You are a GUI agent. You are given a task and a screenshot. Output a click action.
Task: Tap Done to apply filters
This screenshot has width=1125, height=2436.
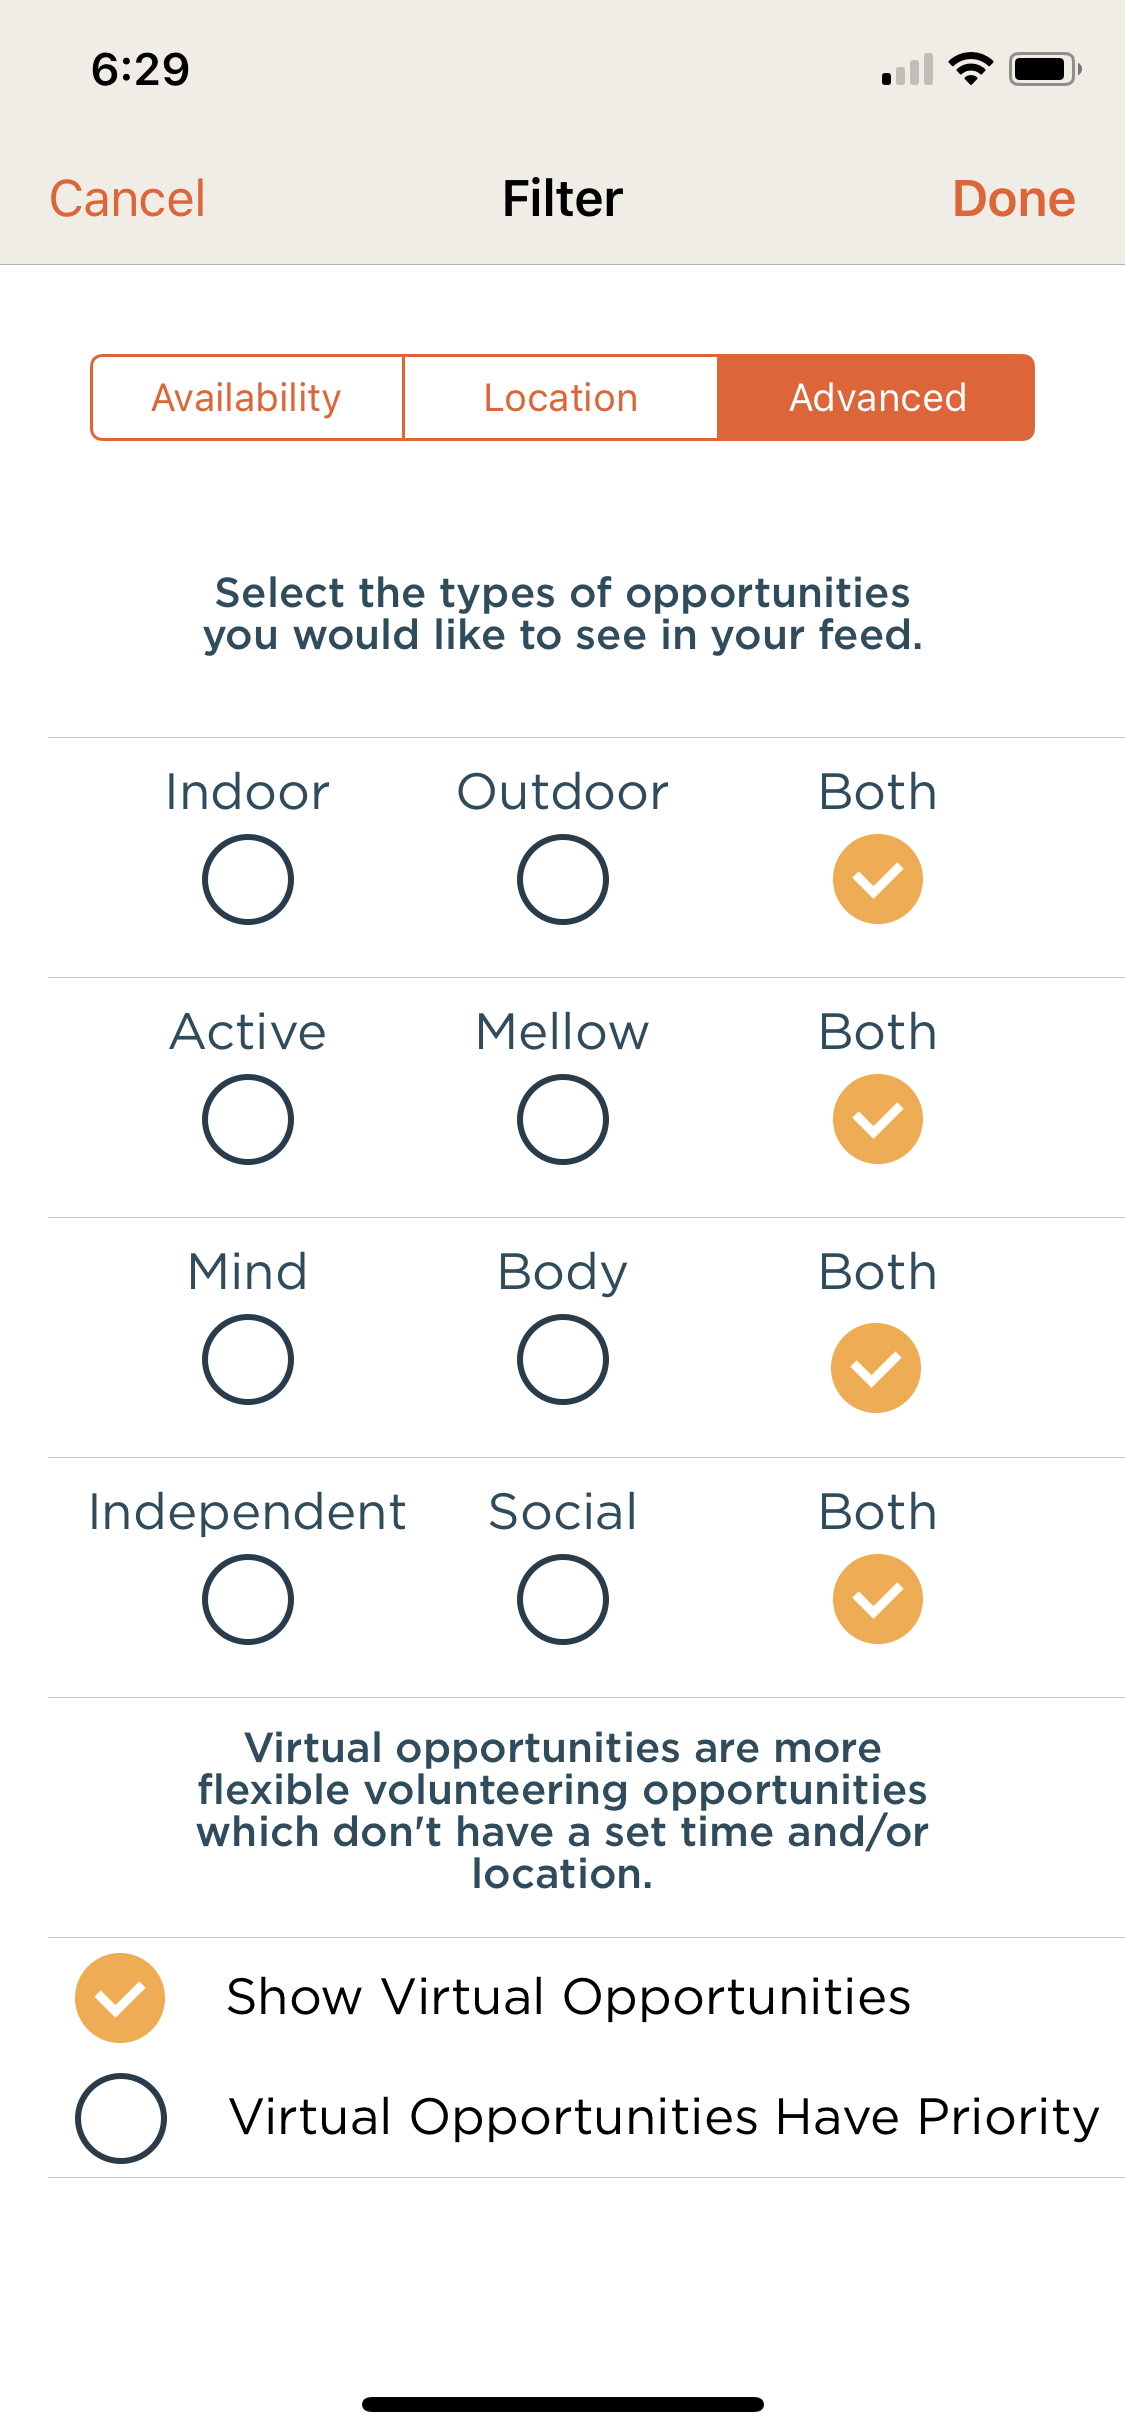1013,198
